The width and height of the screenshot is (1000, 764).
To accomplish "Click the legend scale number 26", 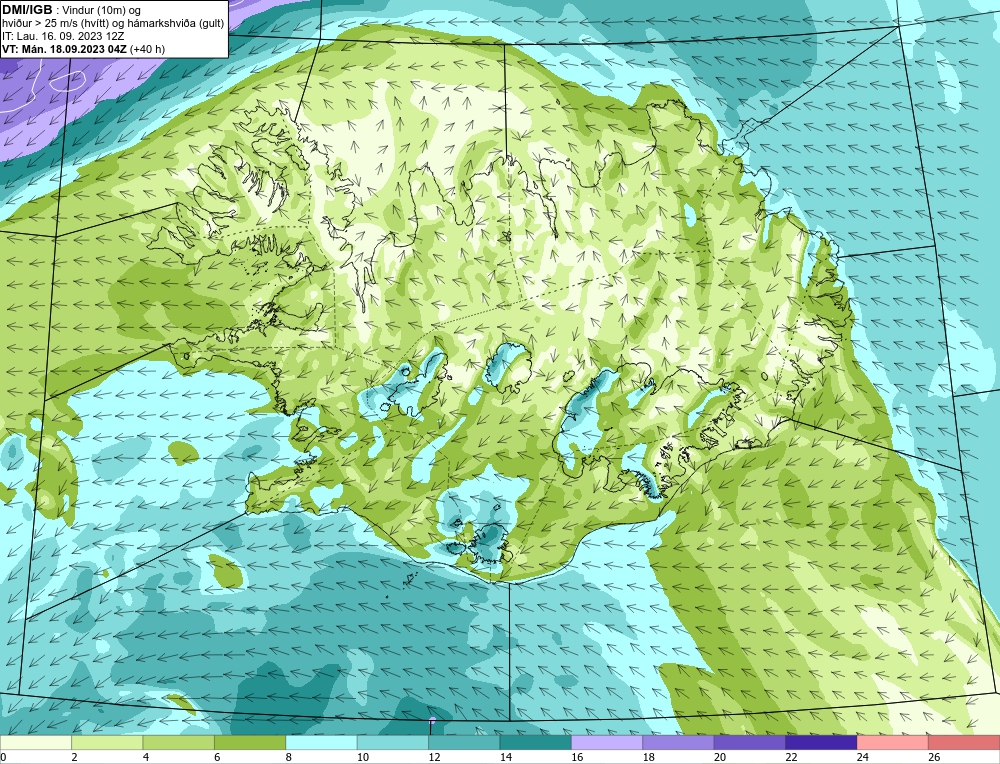I will click(x=934, y=757).
